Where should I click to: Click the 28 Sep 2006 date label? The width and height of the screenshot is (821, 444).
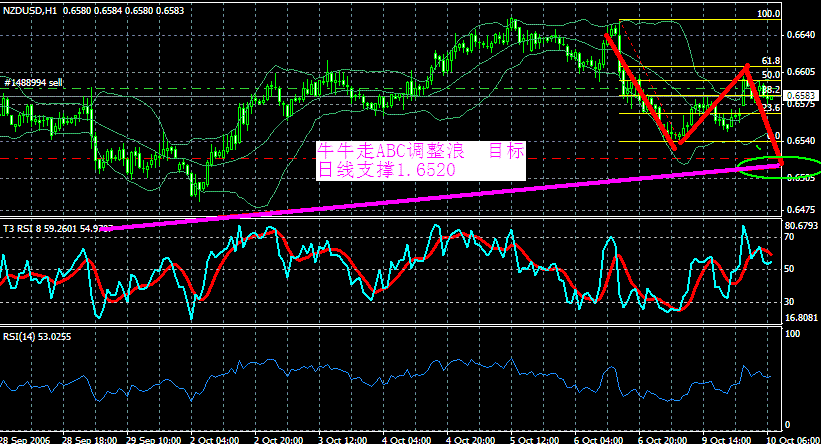(x=25, y=439)
